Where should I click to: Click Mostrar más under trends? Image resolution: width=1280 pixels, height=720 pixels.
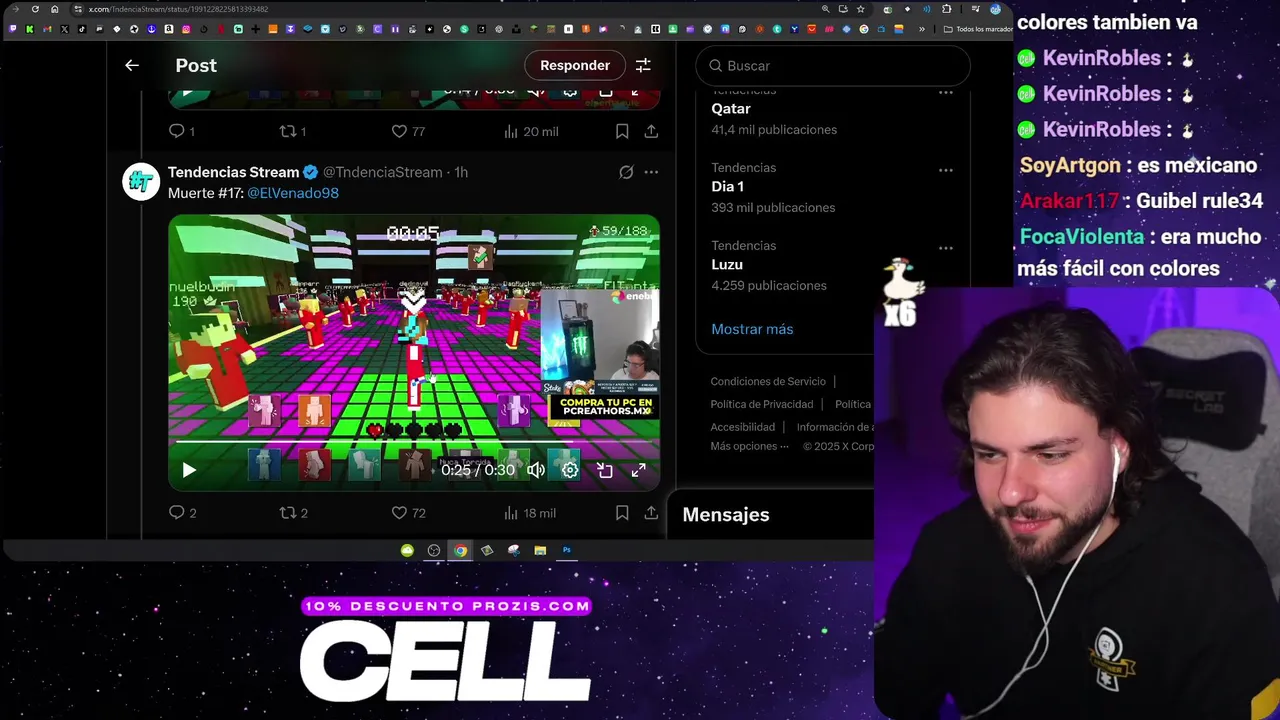point(752,329)
